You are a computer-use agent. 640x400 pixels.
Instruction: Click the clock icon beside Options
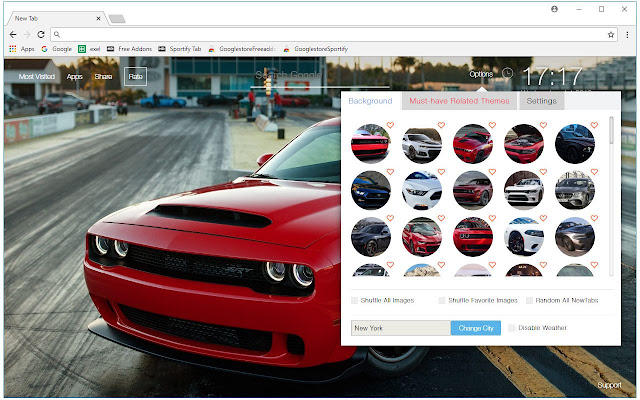(507, 73)
